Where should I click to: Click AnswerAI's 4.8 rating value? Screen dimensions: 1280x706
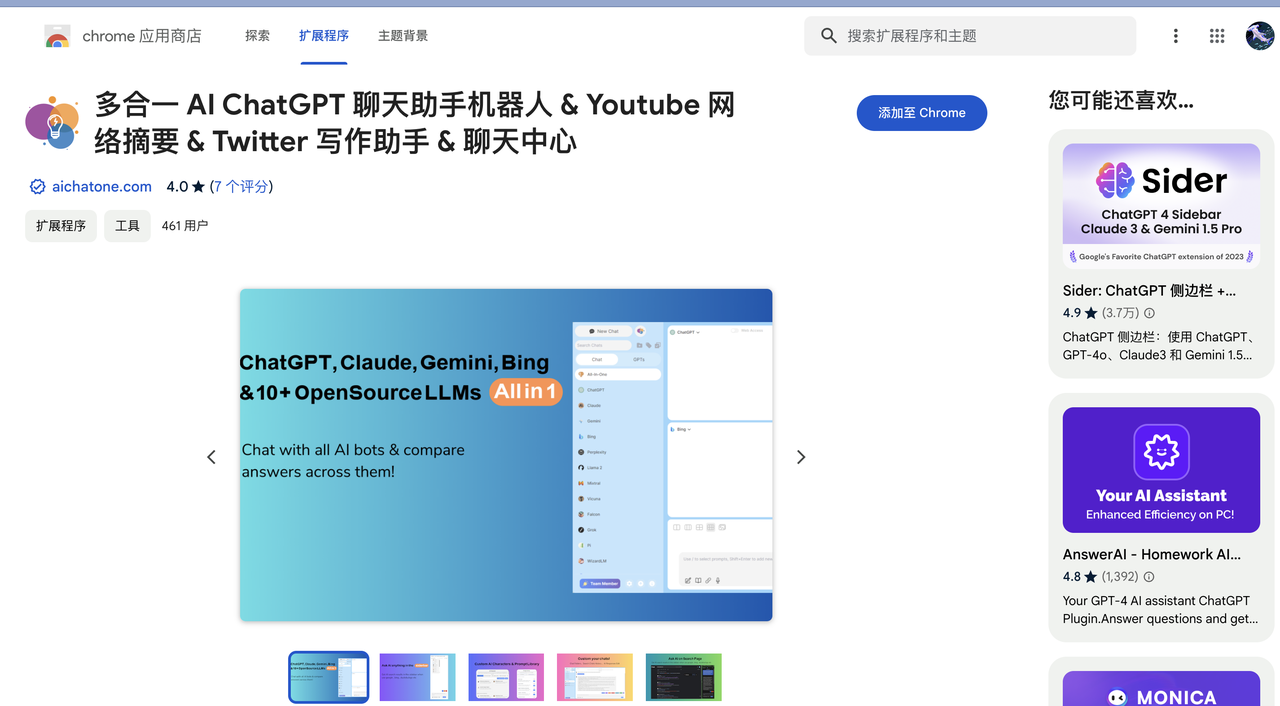tap(1072, 577)
